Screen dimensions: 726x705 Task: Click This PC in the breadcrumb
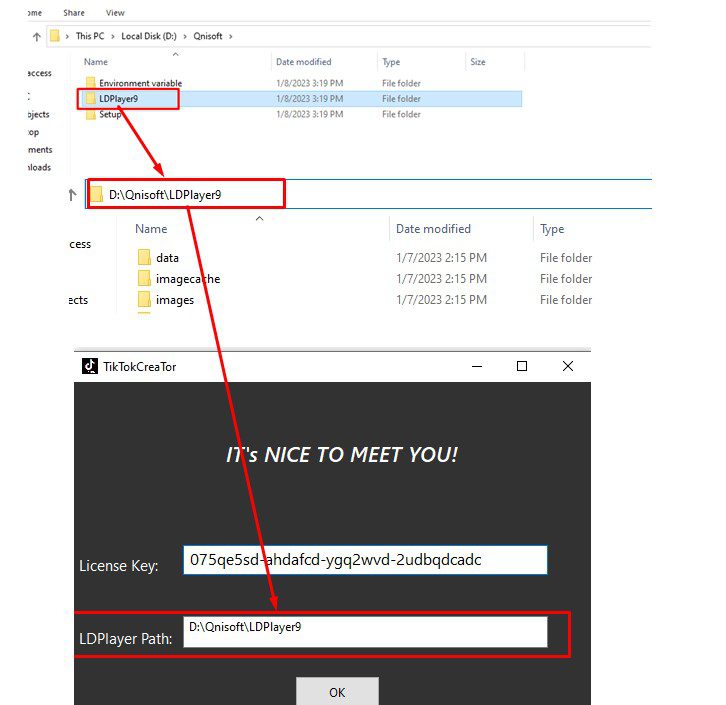click(x=90, y=36)
